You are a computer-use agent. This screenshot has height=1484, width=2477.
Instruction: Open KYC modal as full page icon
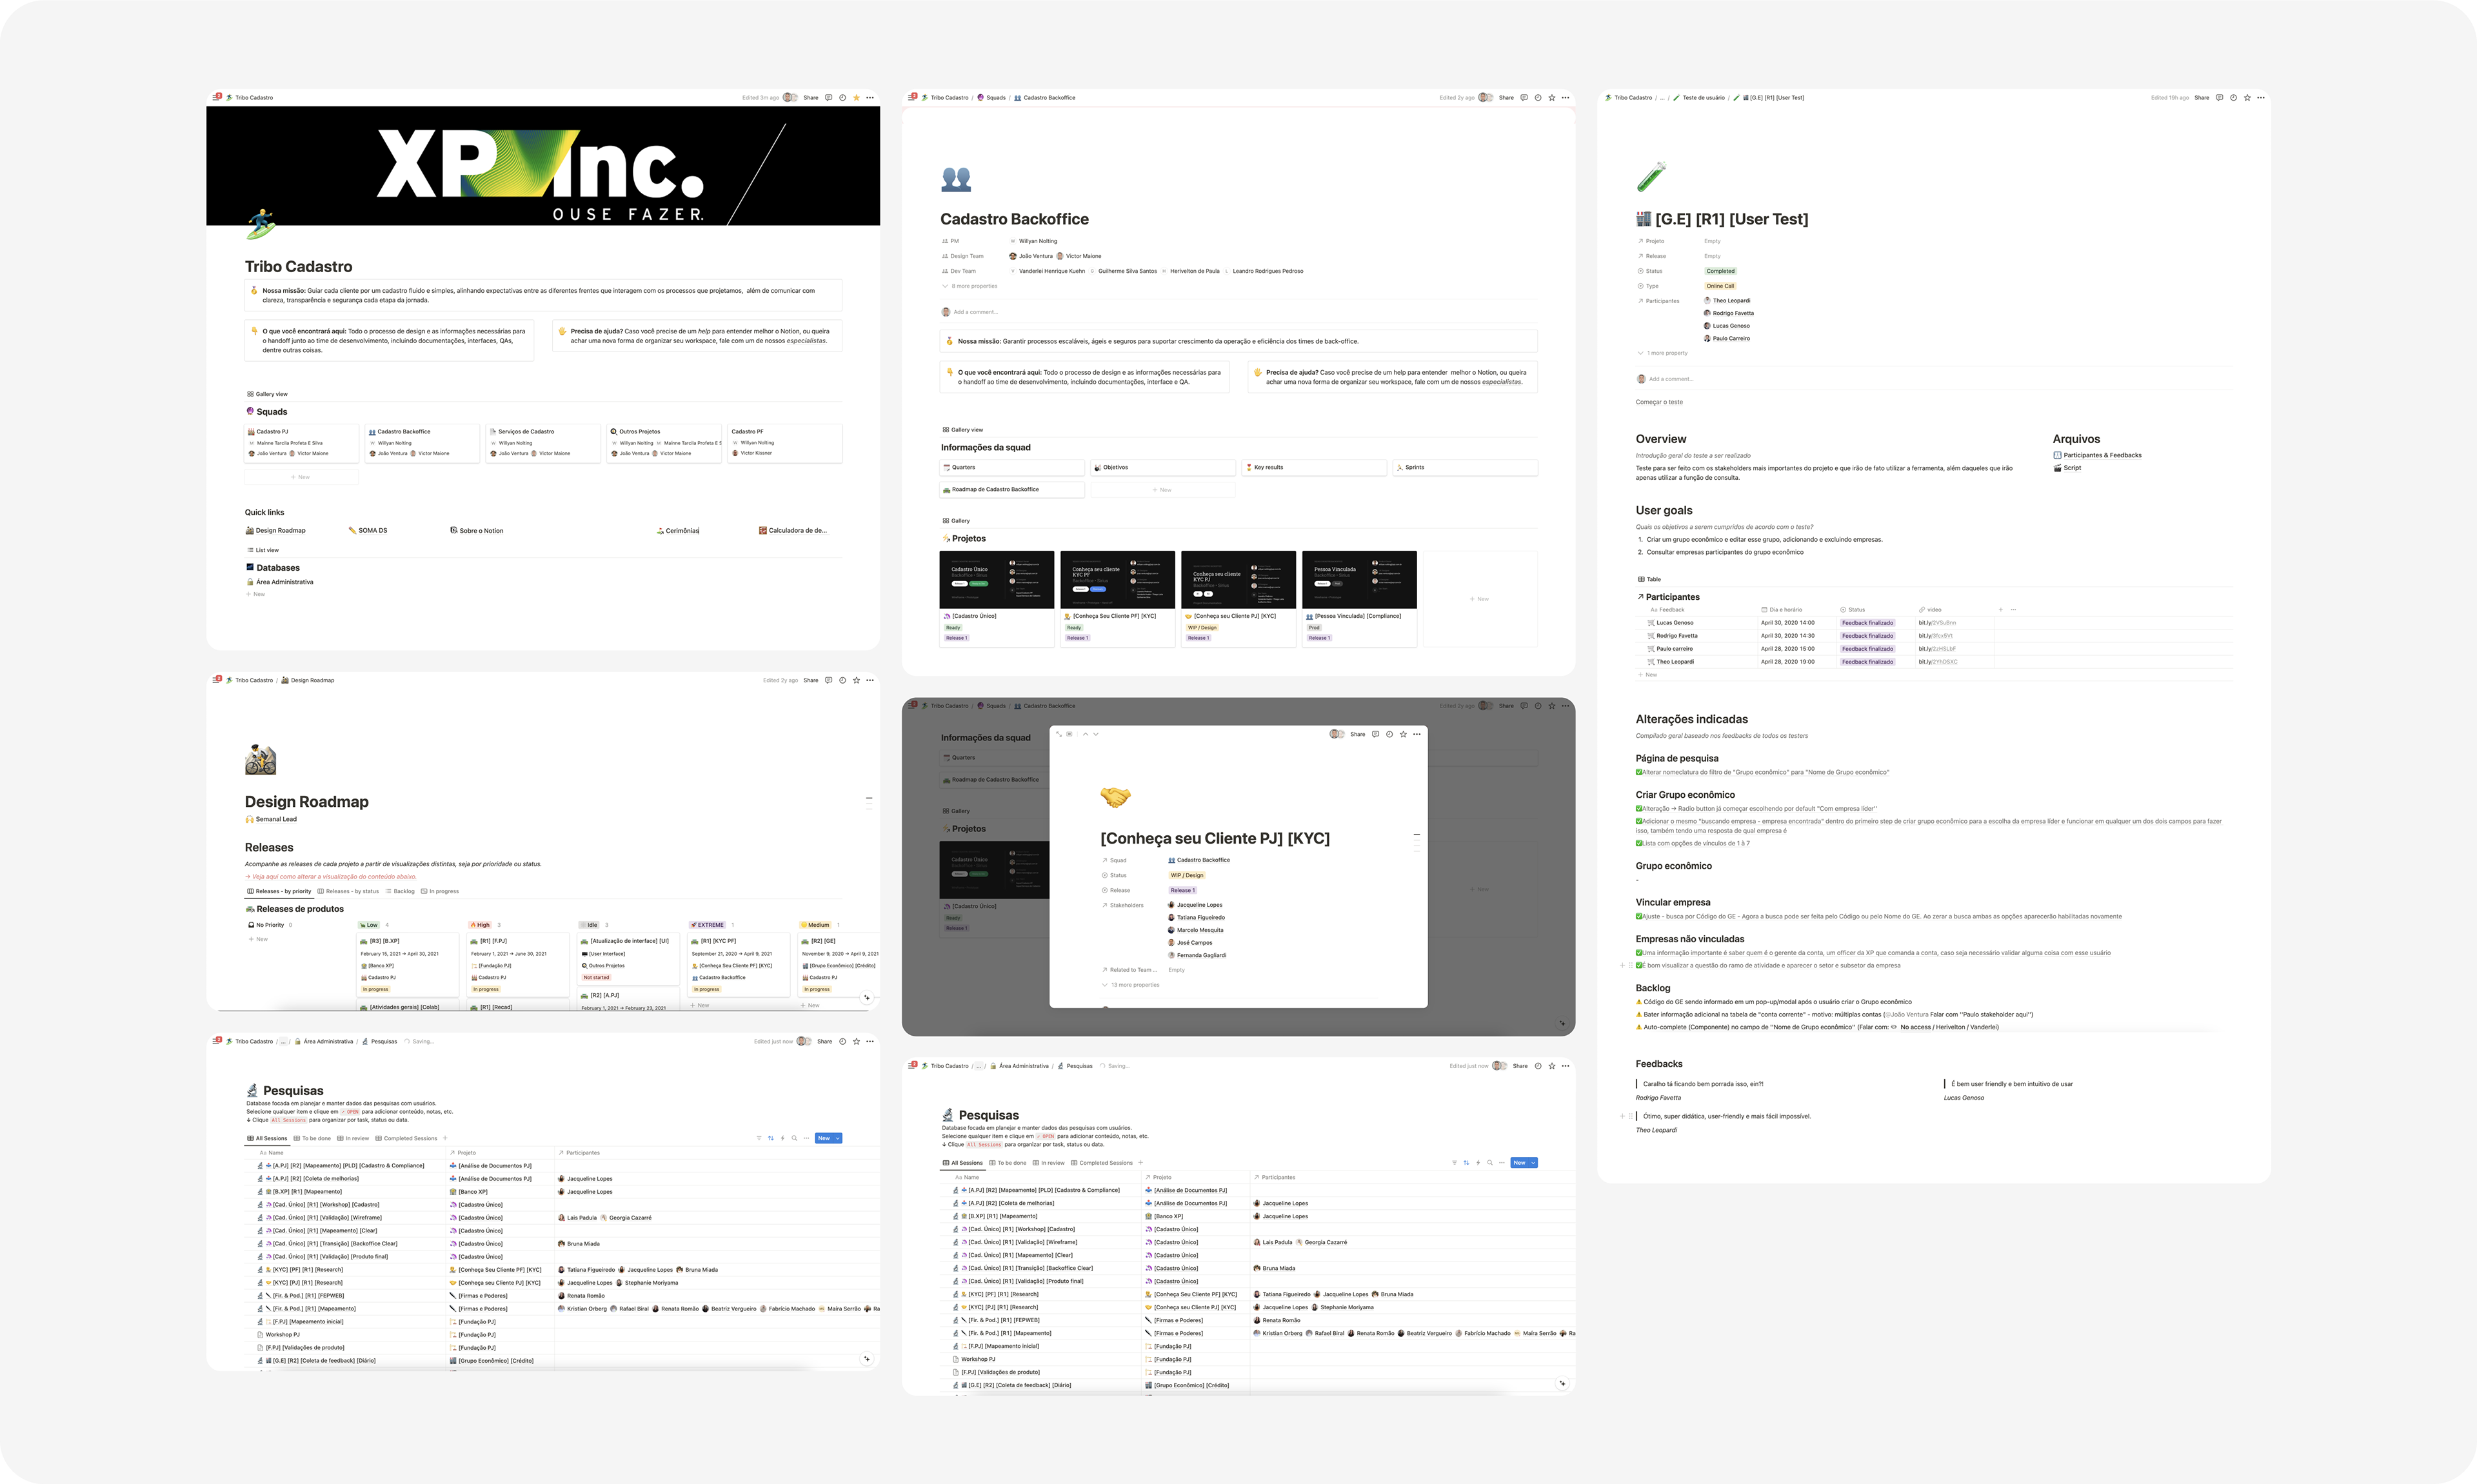[x=1059, y=734]
